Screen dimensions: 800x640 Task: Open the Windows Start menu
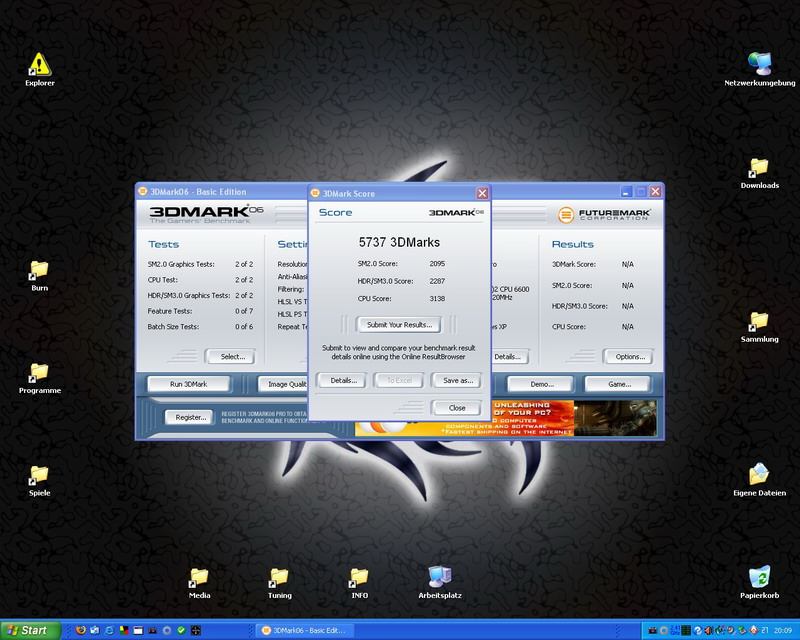point(31,630)
